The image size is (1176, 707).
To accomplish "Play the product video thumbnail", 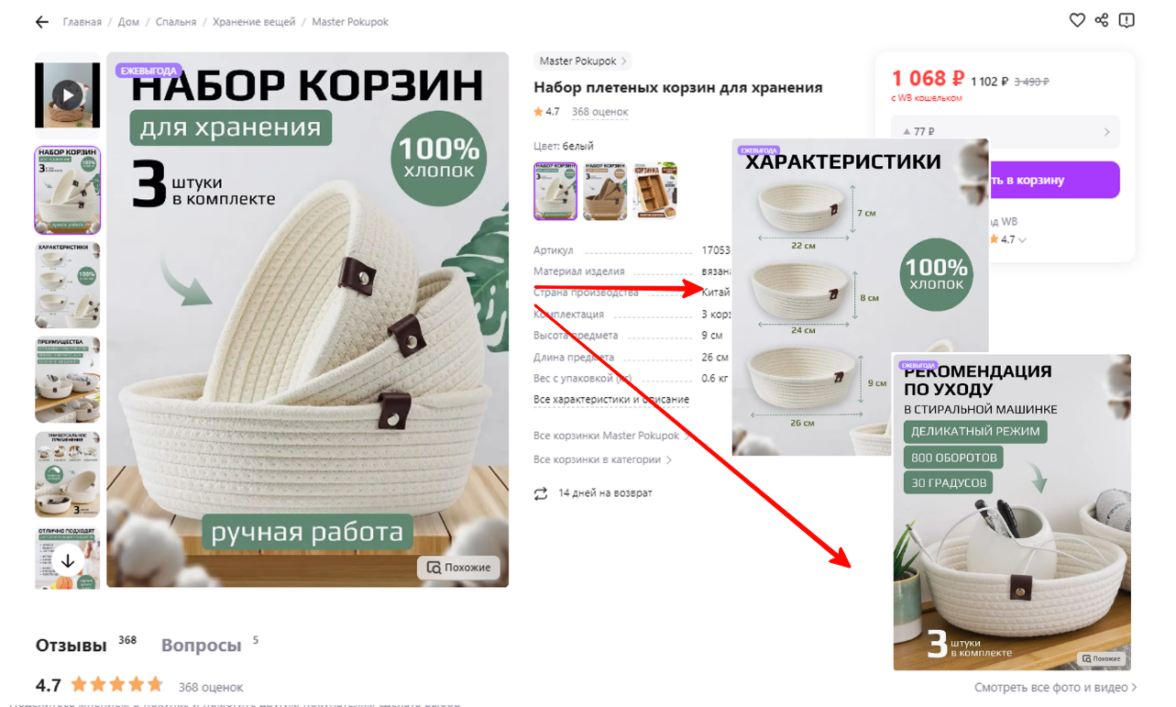I will tap(68, 95).
